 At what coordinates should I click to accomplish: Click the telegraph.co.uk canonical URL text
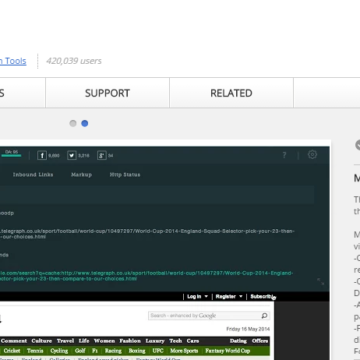(147, 234)
